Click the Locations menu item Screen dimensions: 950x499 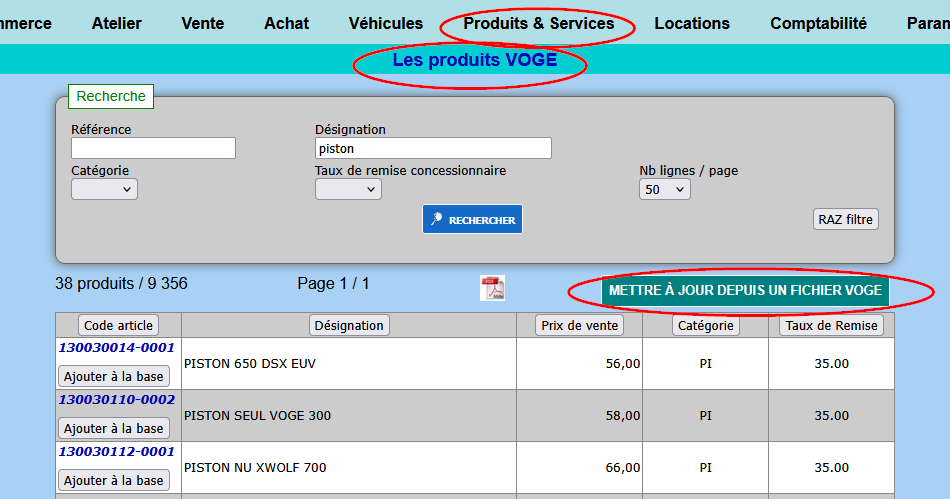691,23
